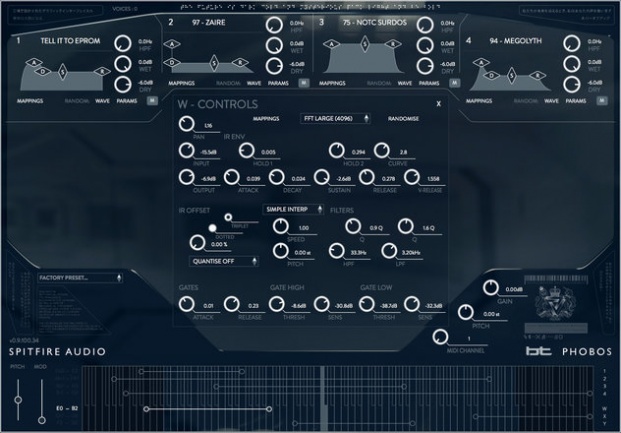Click the GATE HIGH THRESH knob

coord(276,304)
